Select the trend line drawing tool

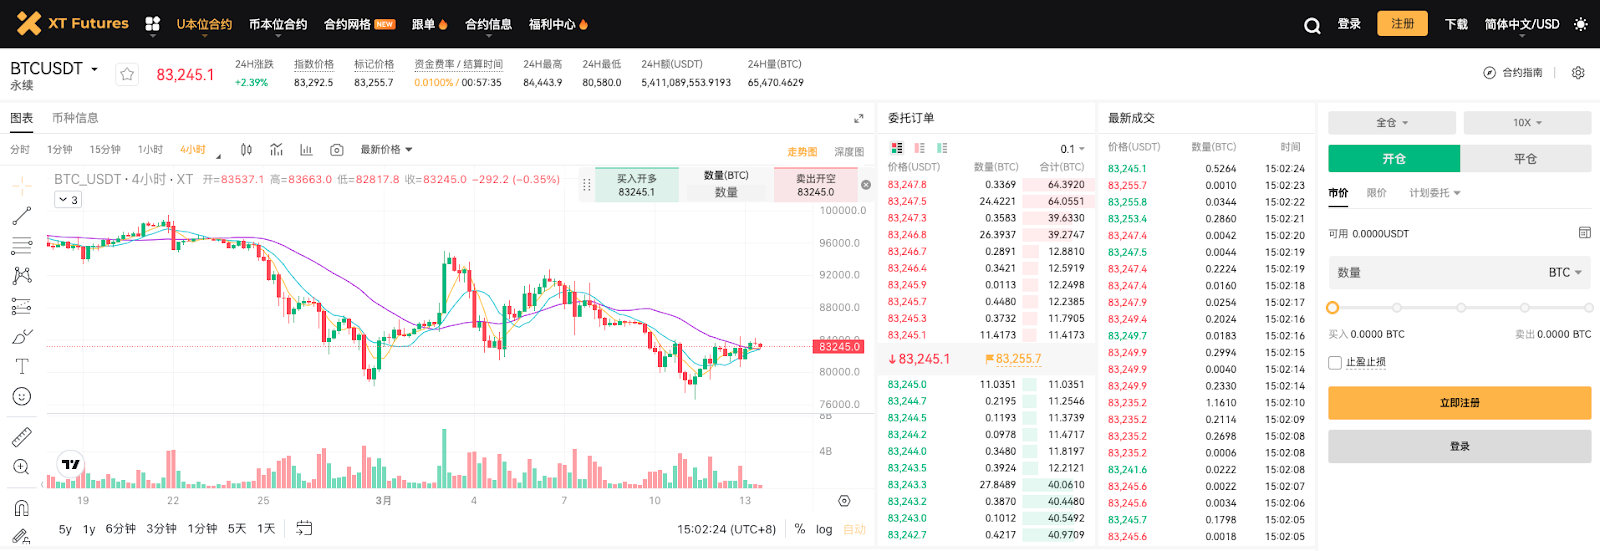point(22,216)
